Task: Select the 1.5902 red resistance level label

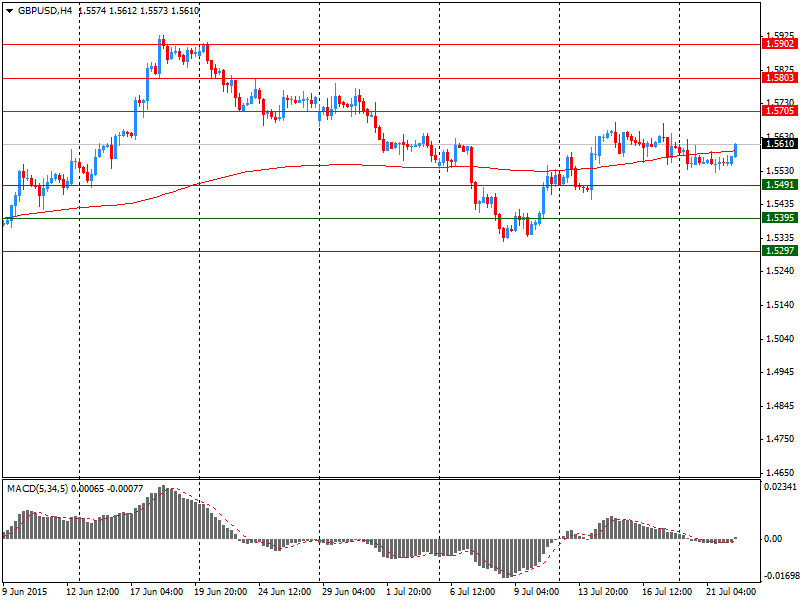Action: coord(779,44)
